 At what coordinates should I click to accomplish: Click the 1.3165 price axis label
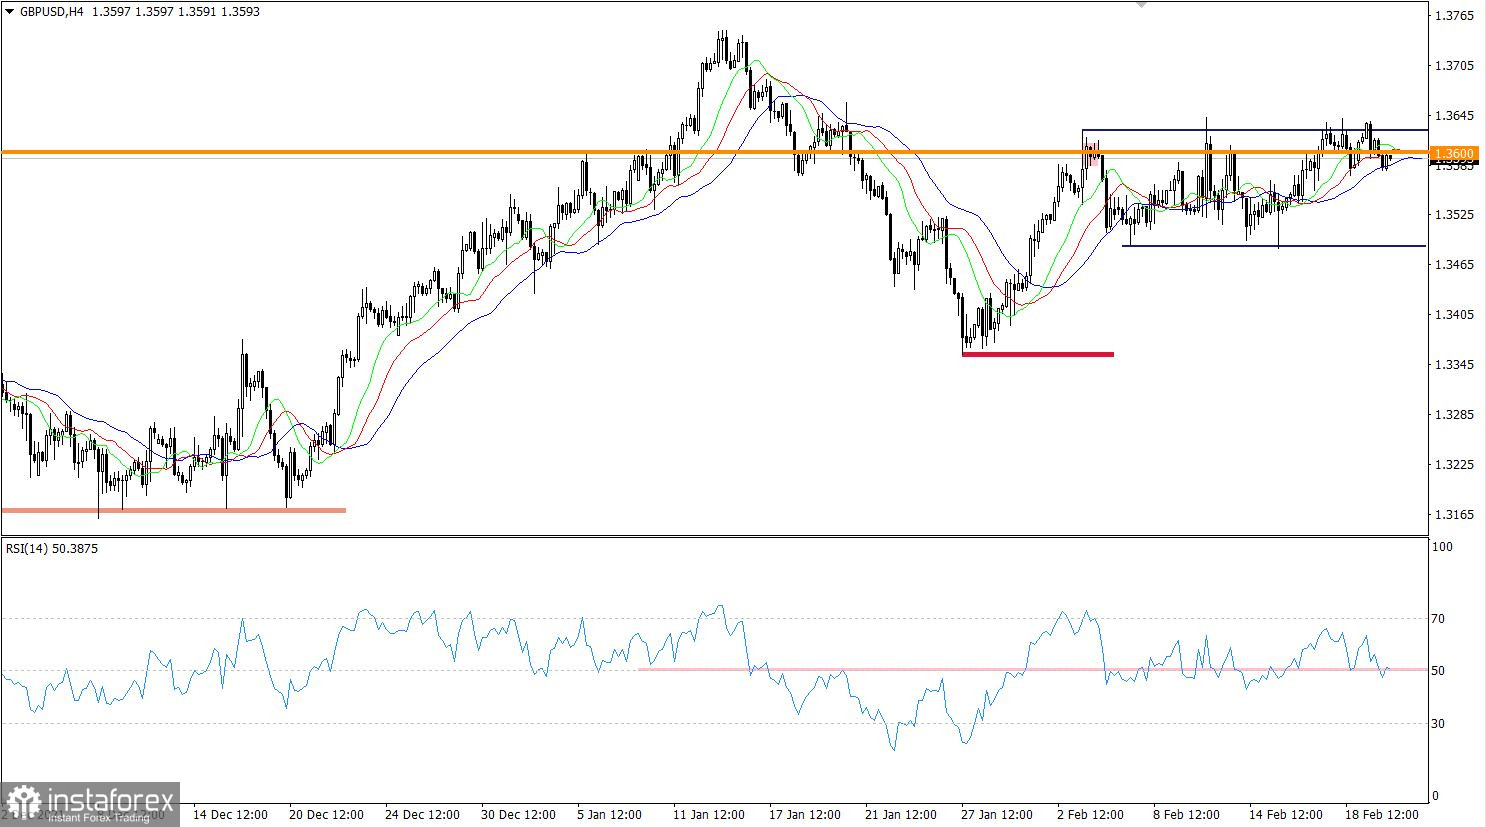[1454, 515]
